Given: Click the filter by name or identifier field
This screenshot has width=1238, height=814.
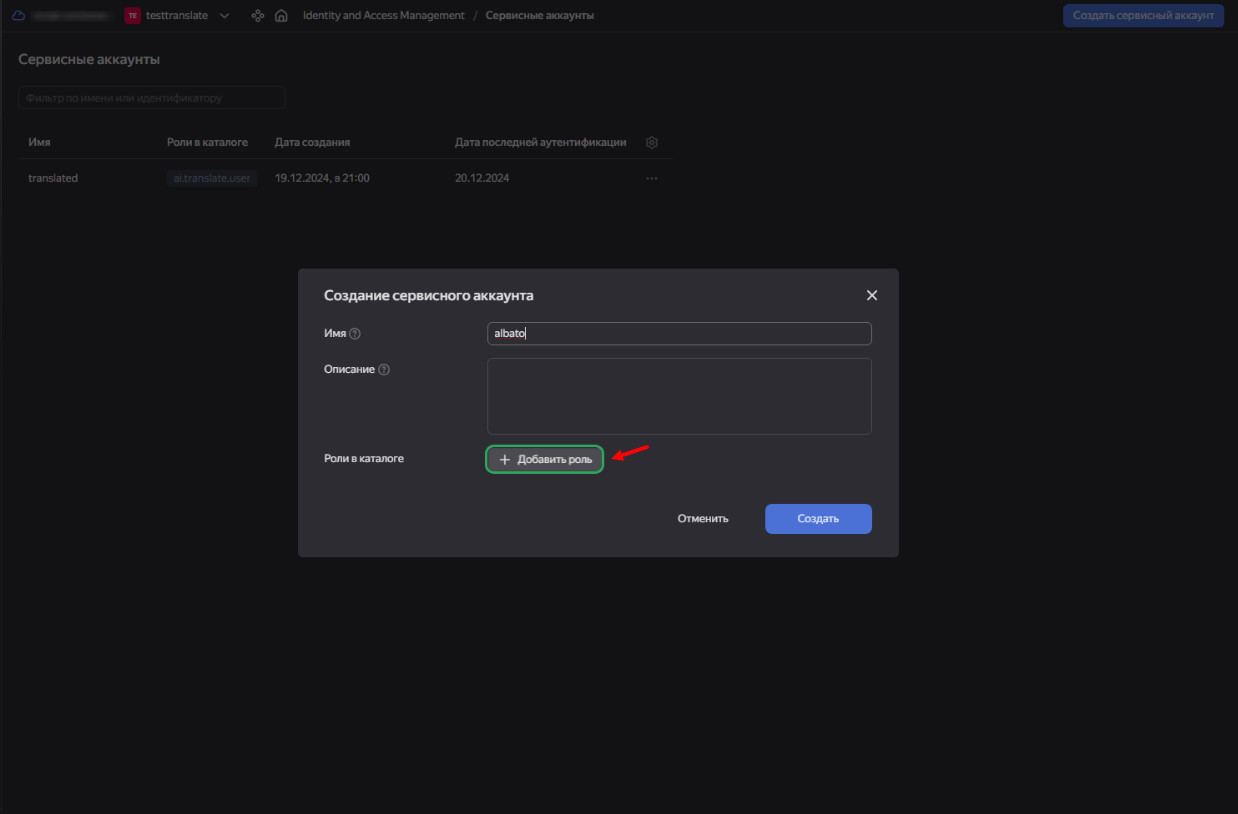Looking at the screenshot, I should [x=152, y=98].
